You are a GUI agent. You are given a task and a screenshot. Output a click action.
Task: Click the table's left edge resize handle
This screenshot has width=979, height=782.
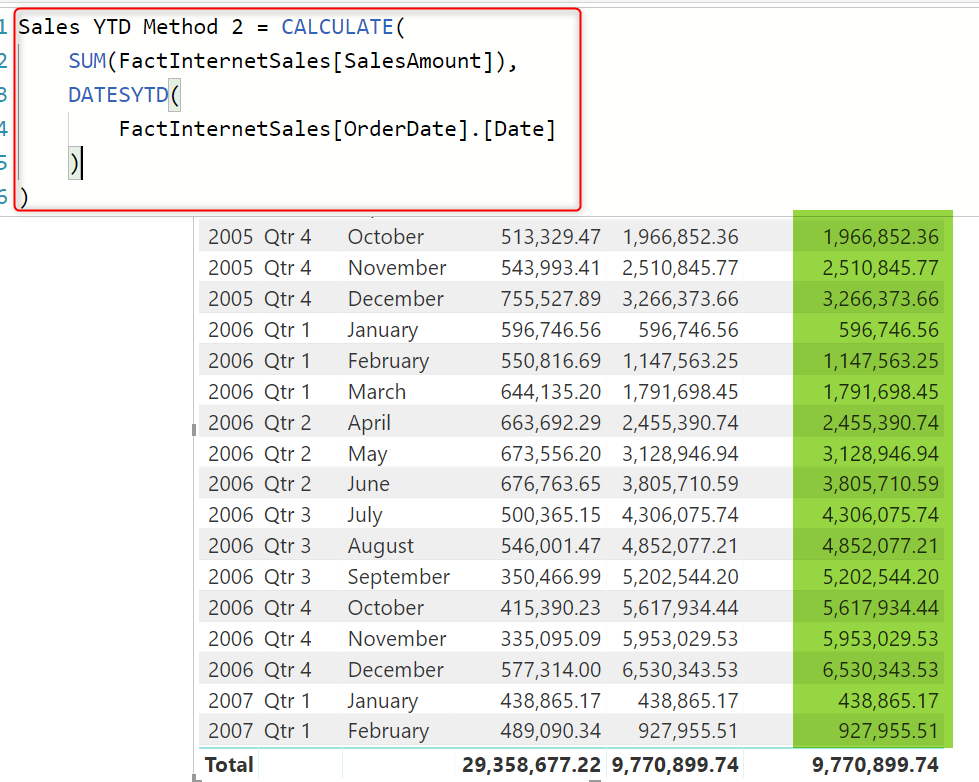pos(194,430)
